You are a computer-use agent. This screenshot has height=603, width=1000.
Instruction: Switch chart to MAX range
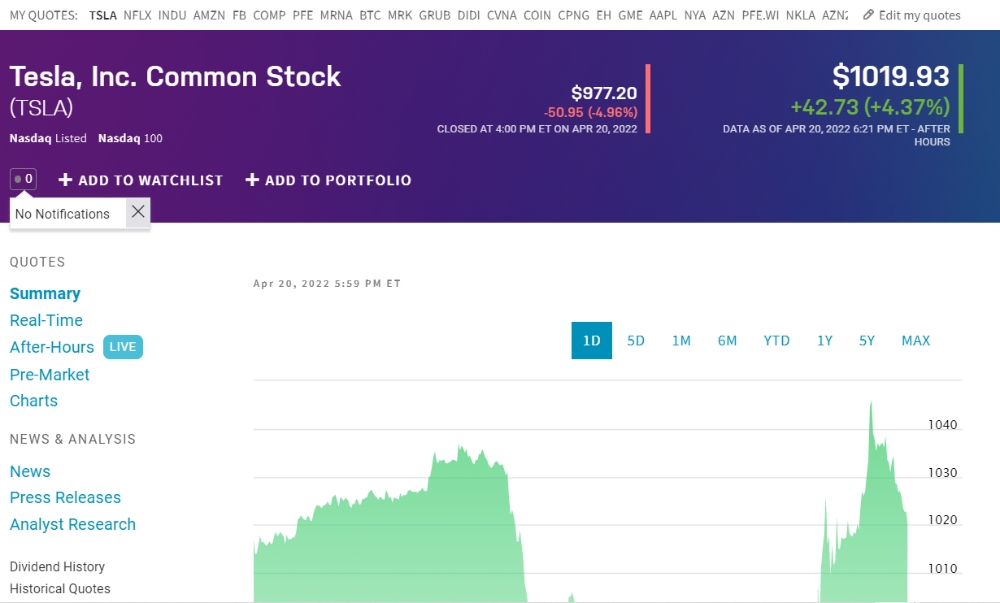[916, 340]
